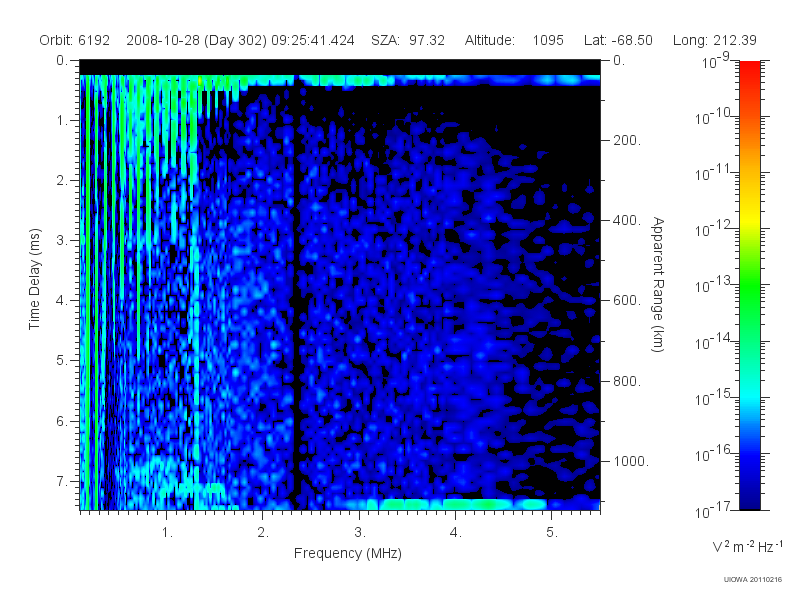Click the 2. tick label on frequency axis
This screenshot has width=800, height=600.
coord(263,533)
